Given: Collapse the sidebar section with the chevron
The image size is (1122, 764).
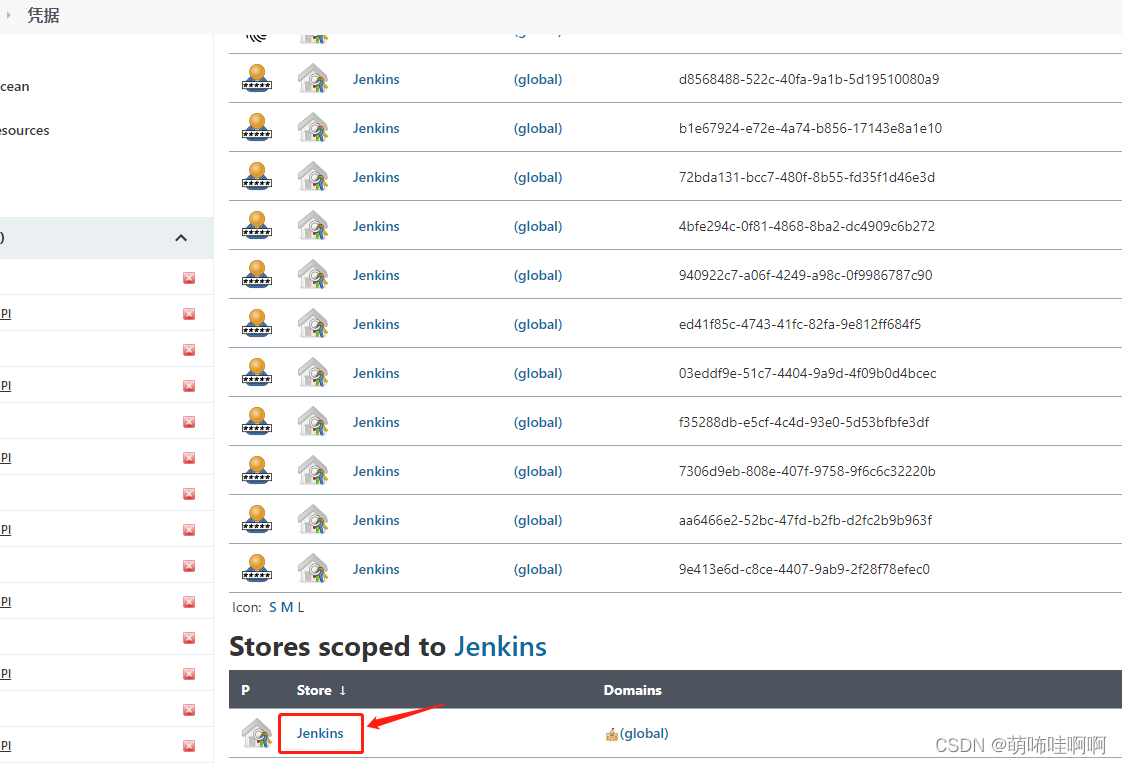Looking at the screenshot, I should point(181,237).
